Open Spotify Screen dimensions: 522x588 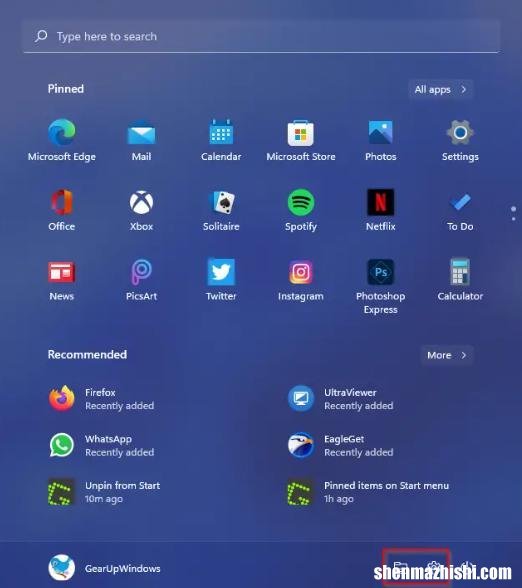301,210
